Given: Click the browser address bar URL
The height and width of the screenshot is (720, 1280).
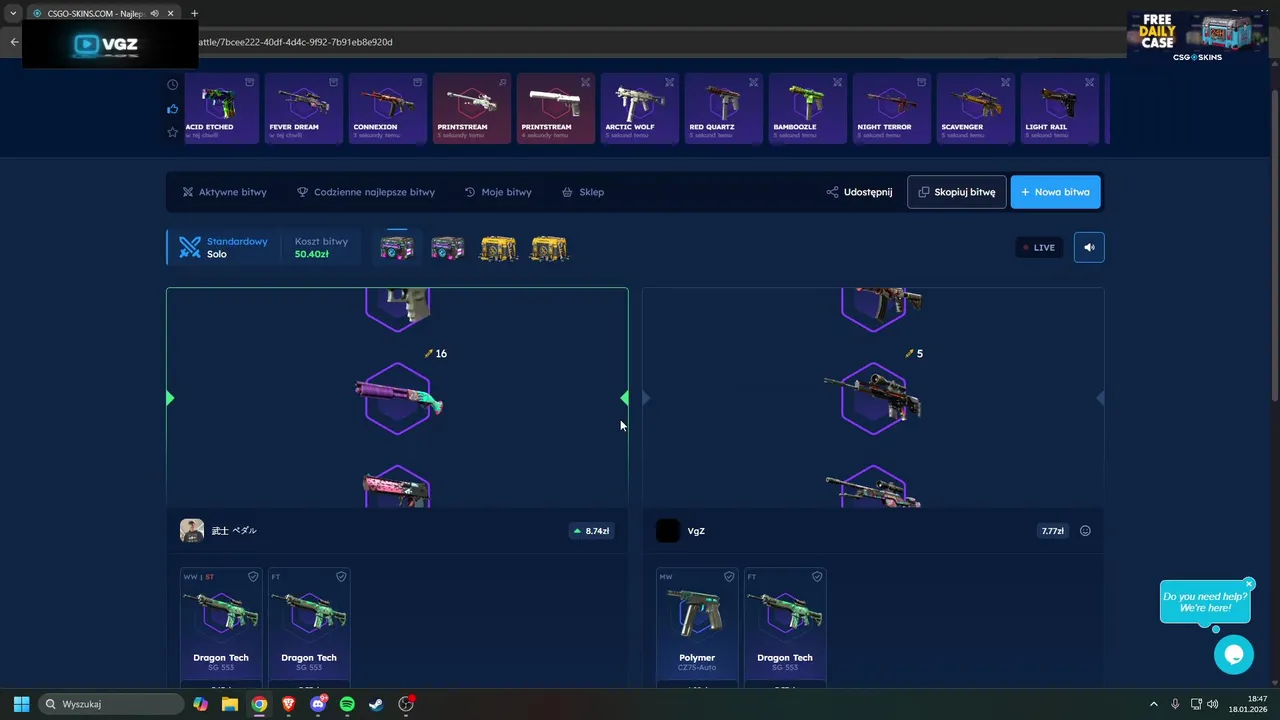Looking at the screenshot, I should pos(295,42).
